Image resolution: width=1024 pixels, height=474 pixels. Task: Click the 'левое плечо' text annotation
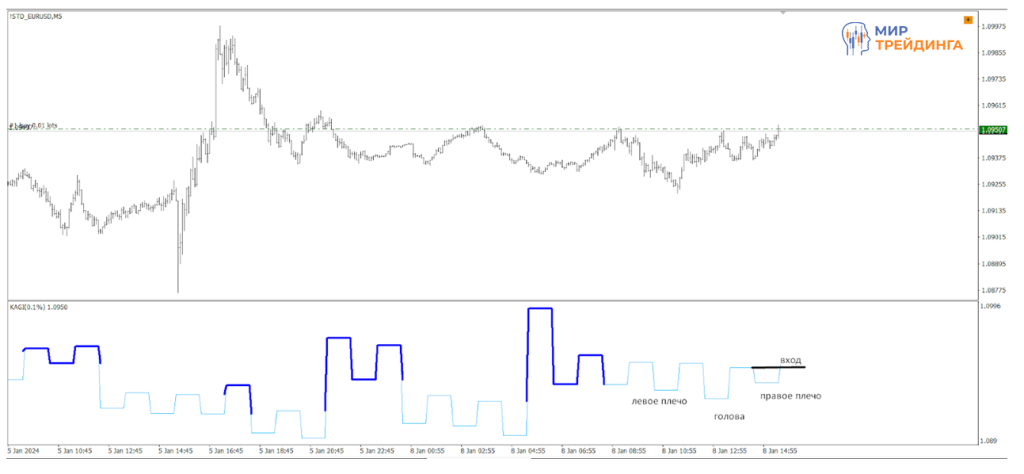point(658,402)
